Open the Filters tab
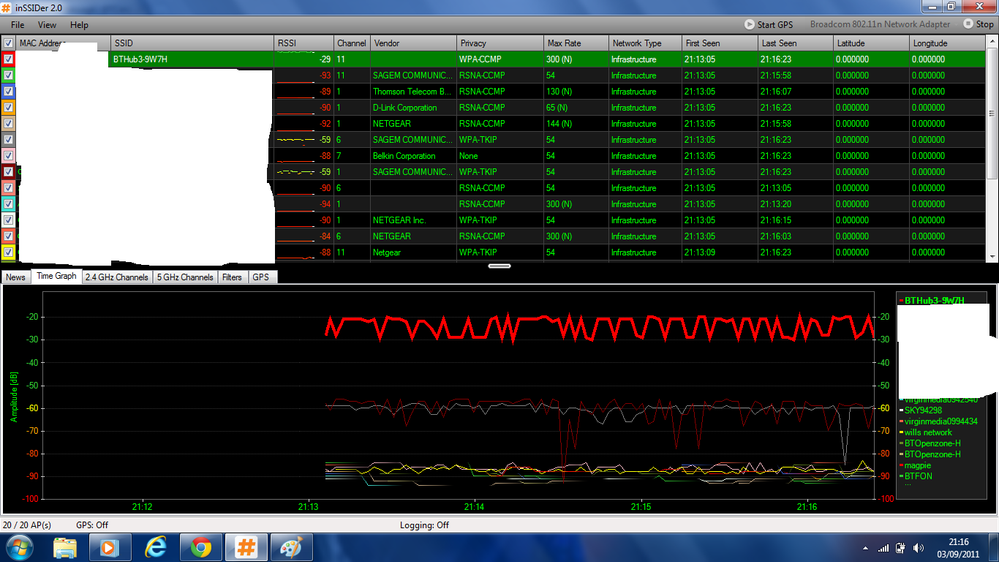Viewport: 999px width, 562px height. pyautogui.click(x=232, y=277)
